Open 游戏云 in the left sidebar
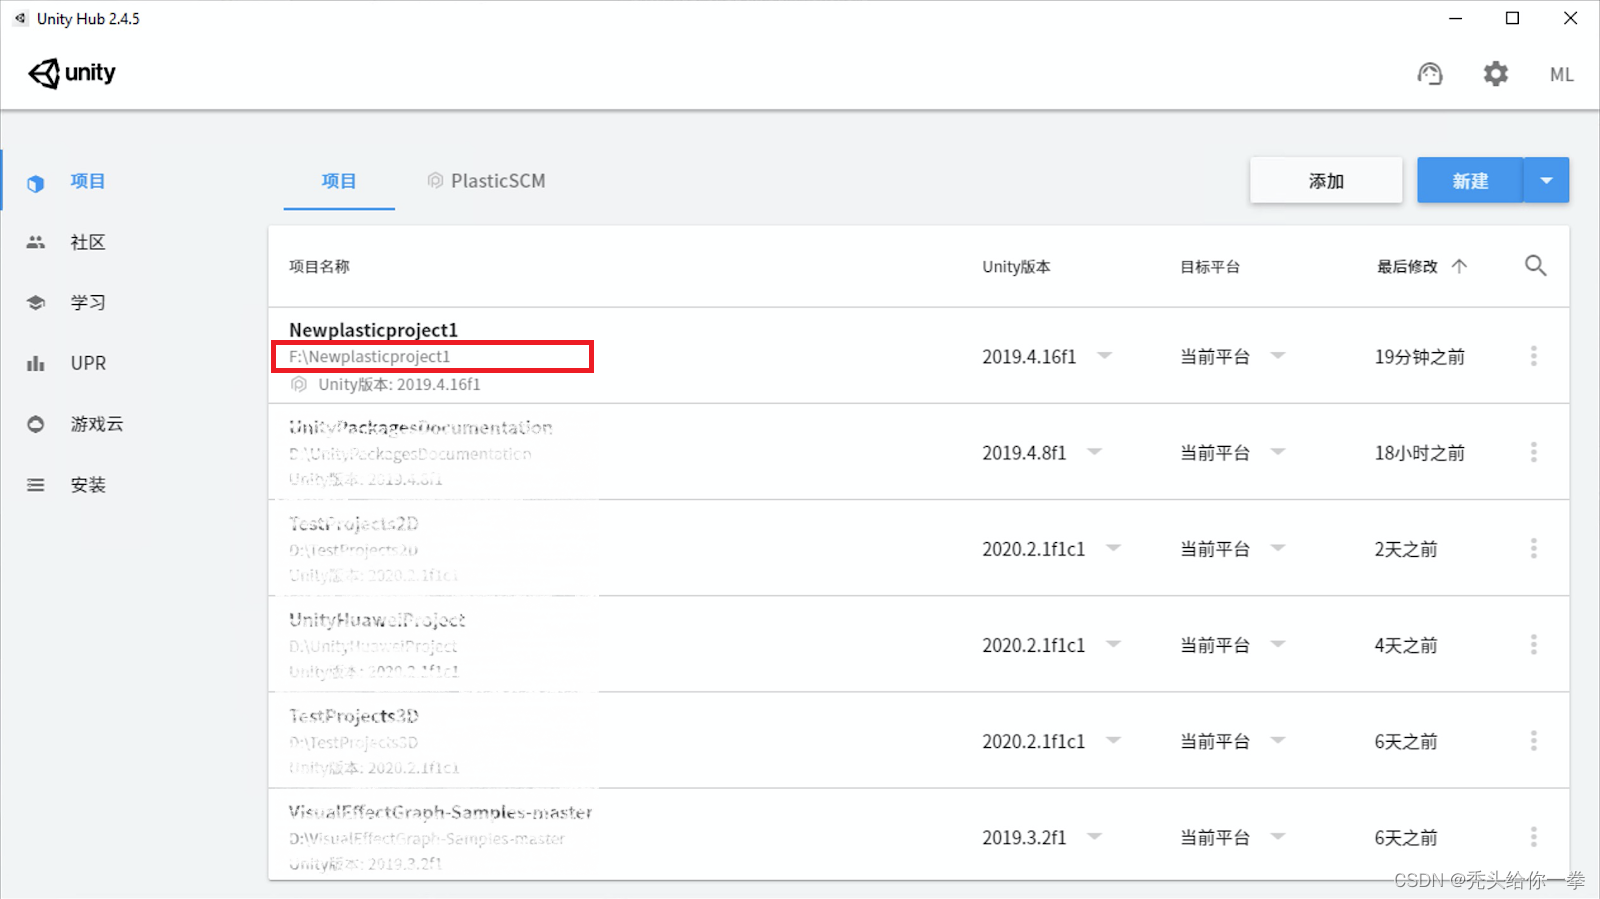 [97, 424]
